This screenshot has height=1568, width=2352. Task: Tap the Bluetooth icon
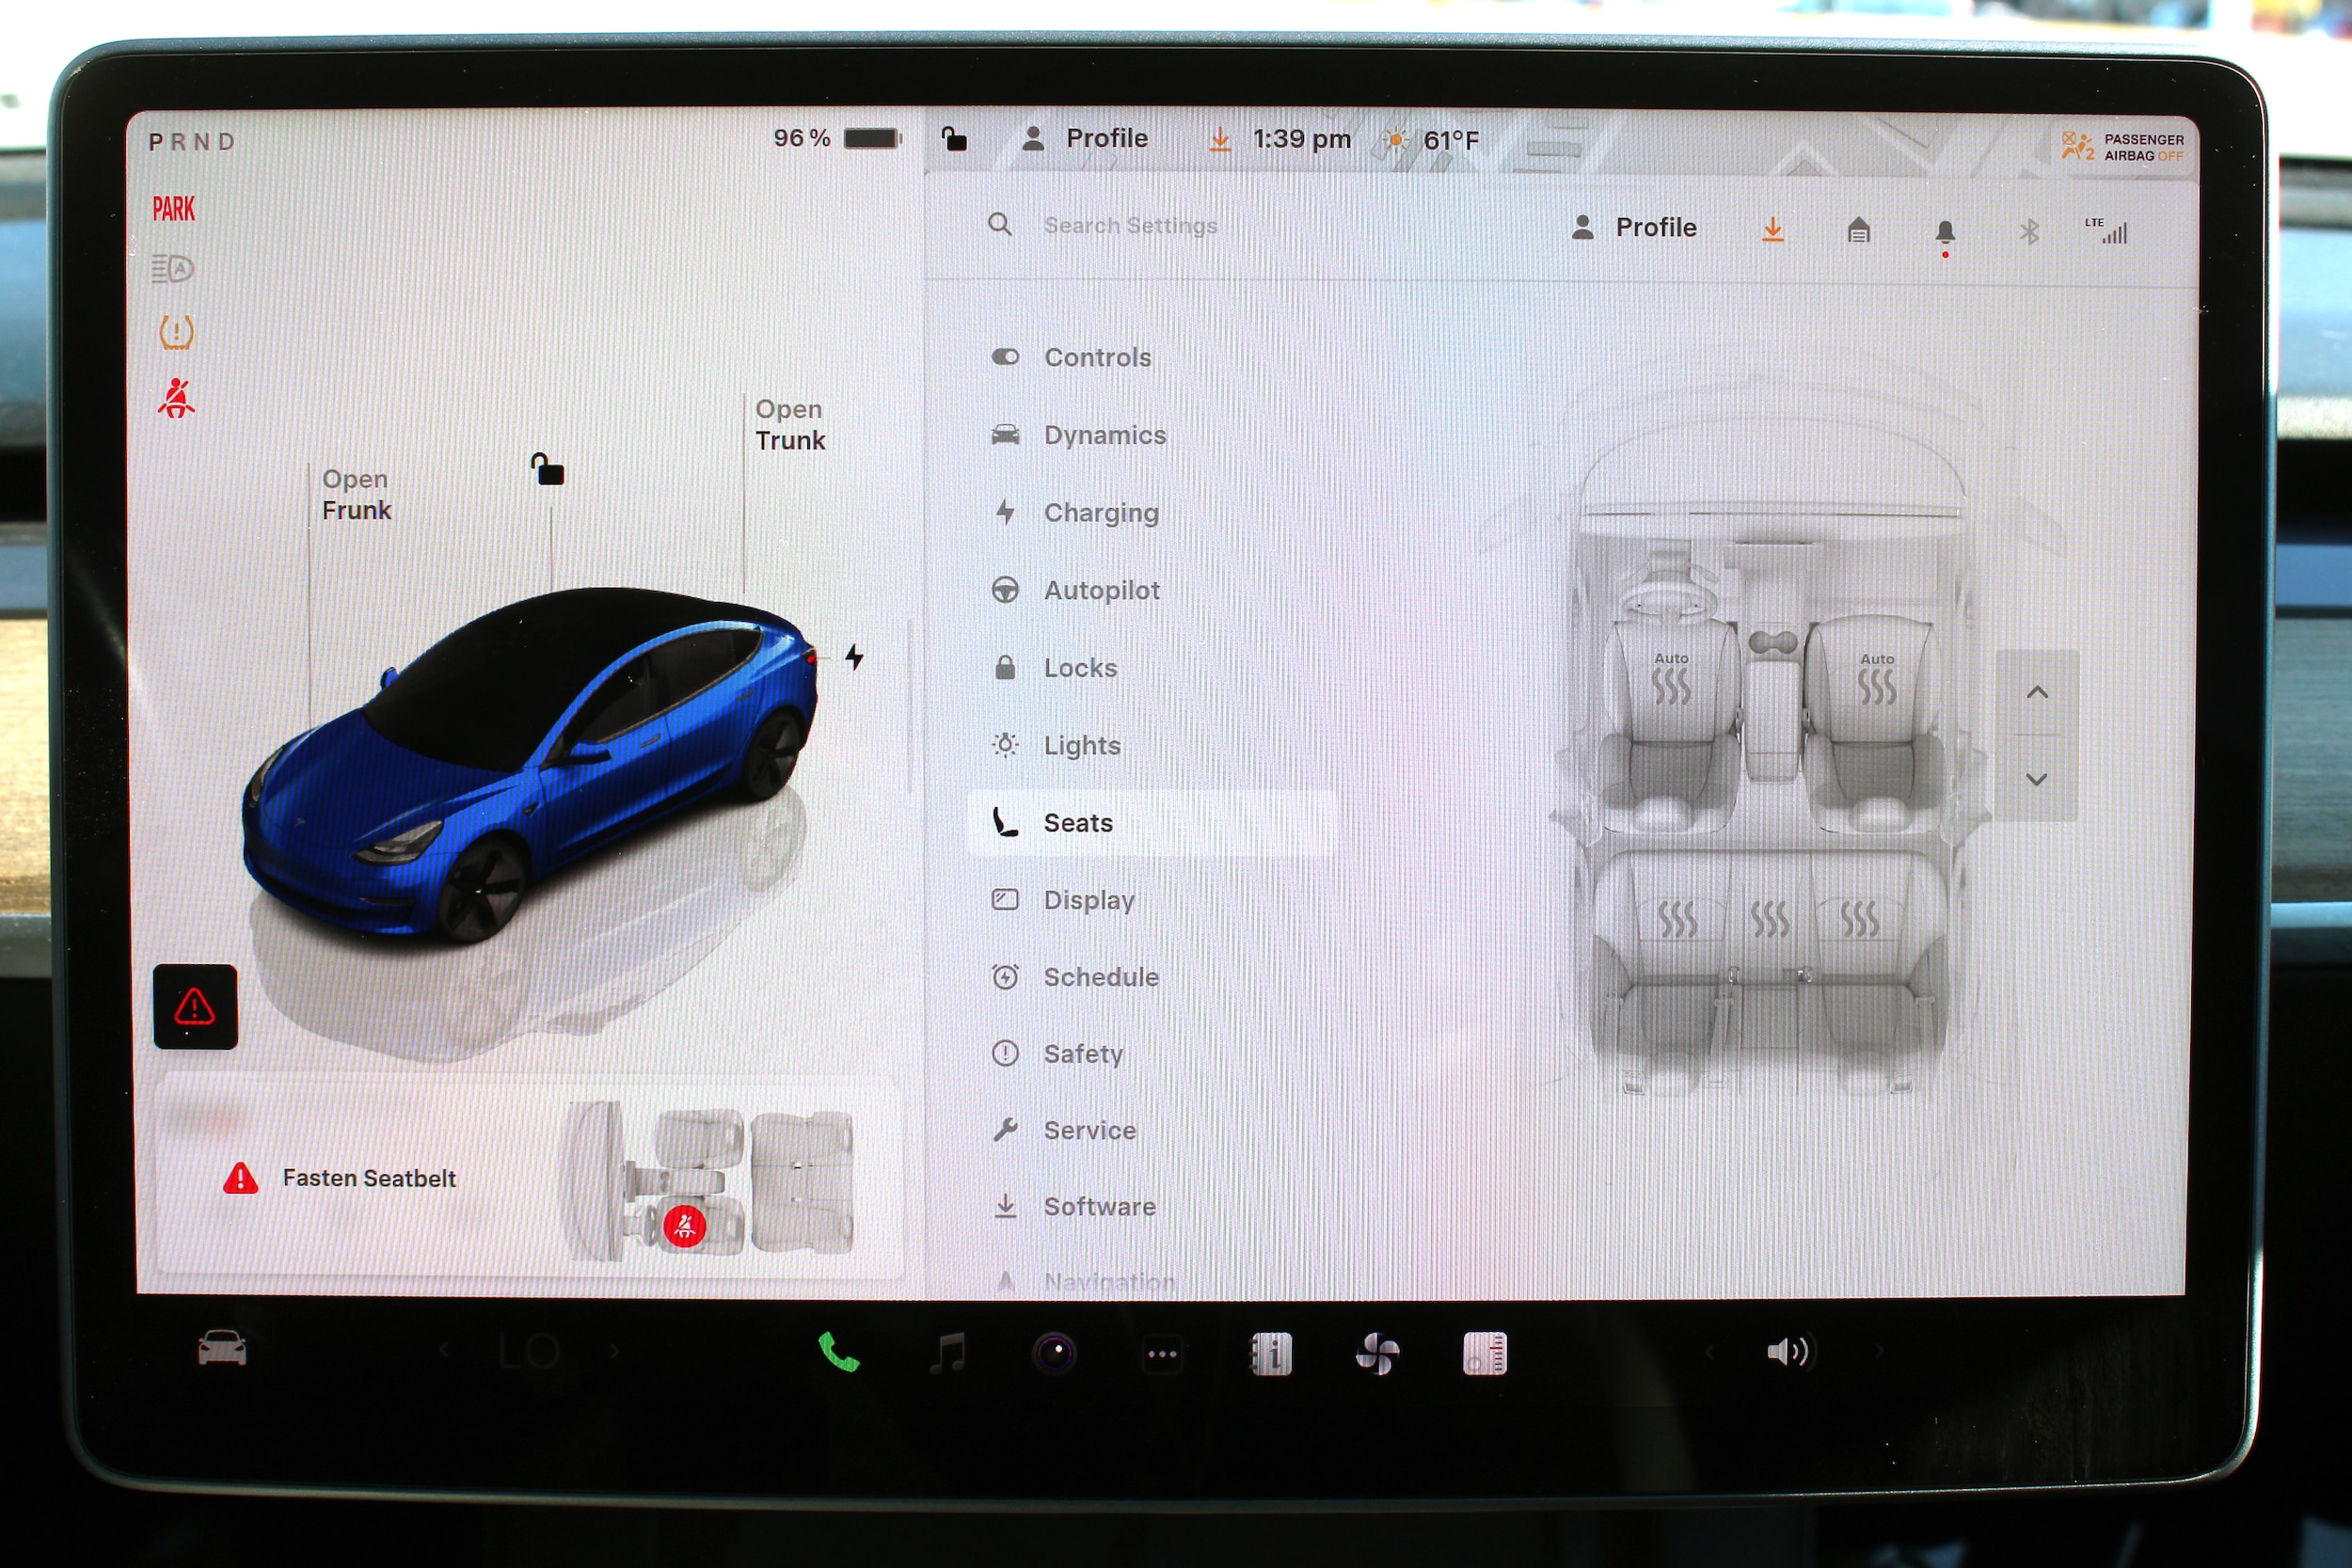coord(2028,232)
